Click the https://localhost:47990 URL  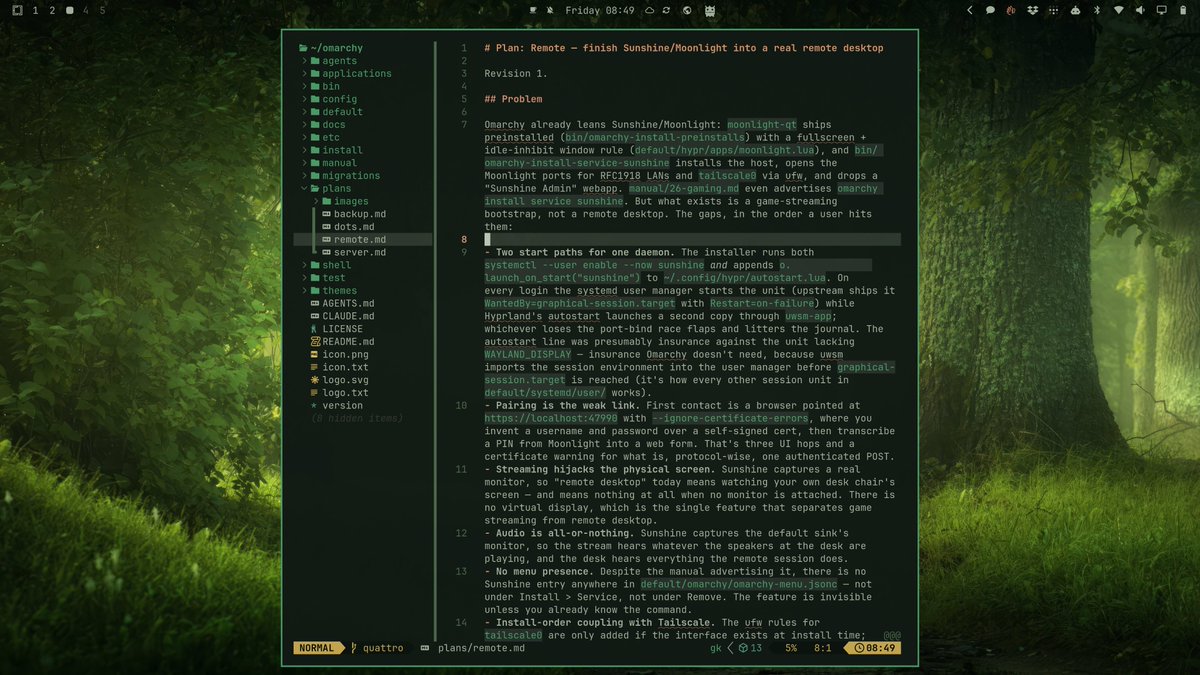point(553,418)
